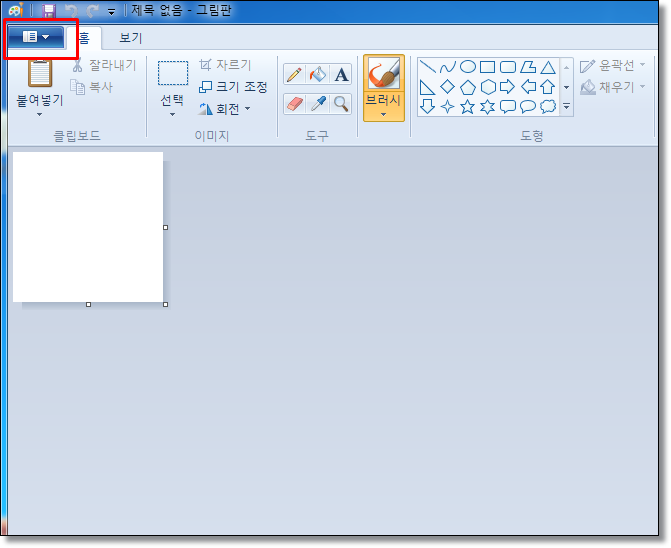Select the Pencil tool
Screen dimensions: 671x548
coord(294,74)
